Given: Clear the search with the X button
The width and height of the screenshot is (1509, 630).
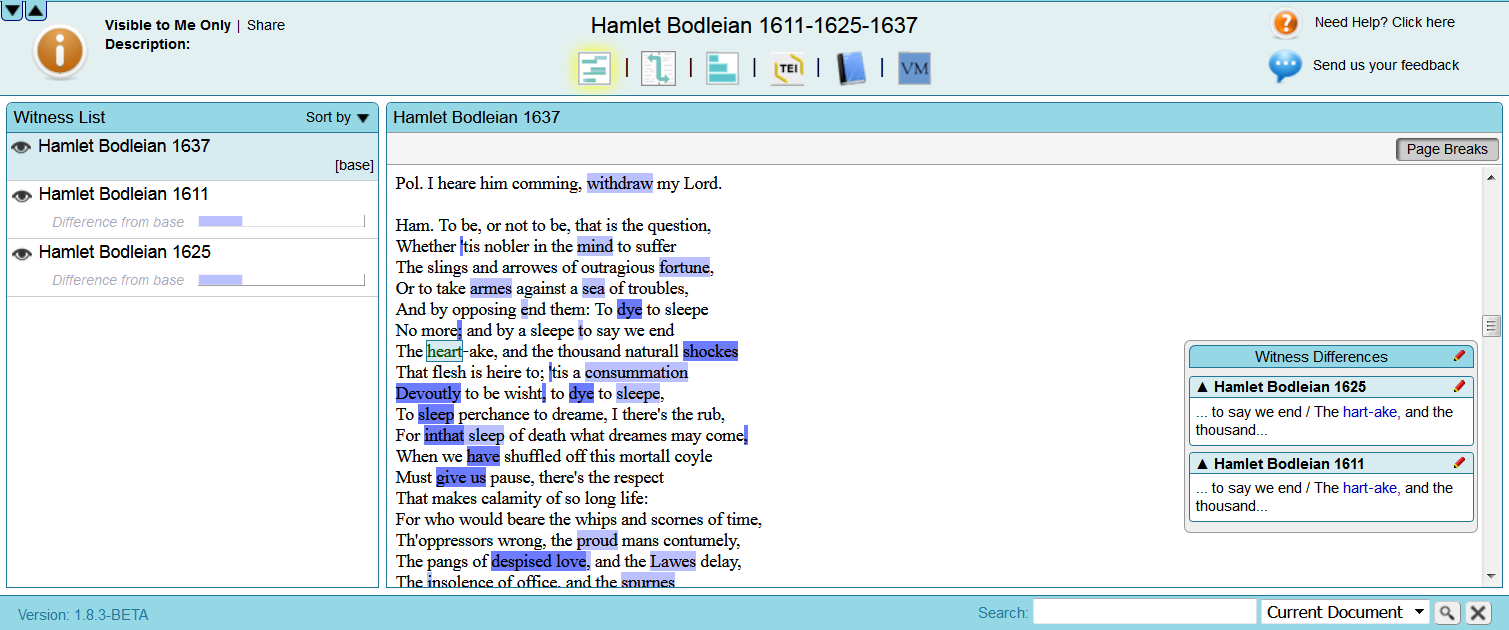Looking at the screenshot, I should (1478, 613).
